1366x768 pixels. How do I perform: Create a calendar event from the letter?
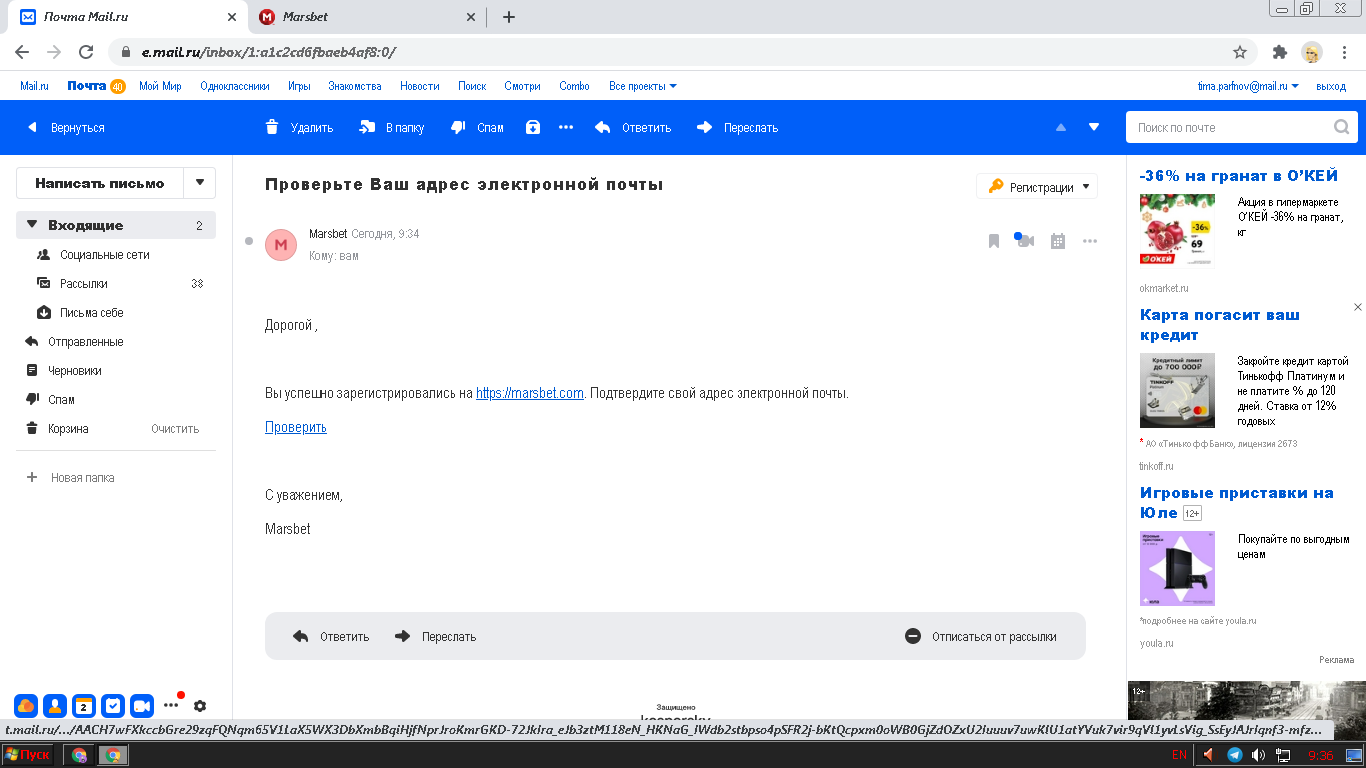(x=1058, y=241)
